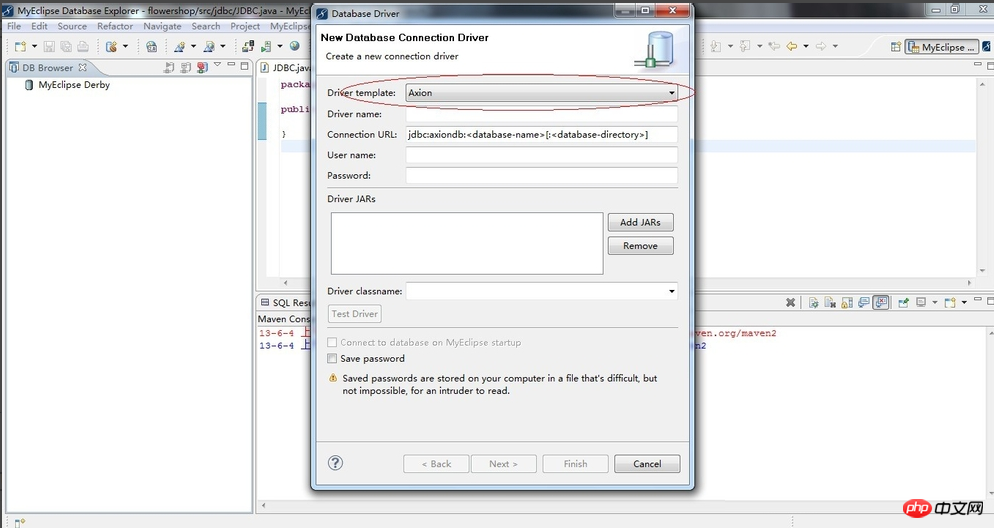Click the Connection URL text field
This screenshot has height=528, width=994.
coord(541,135)
